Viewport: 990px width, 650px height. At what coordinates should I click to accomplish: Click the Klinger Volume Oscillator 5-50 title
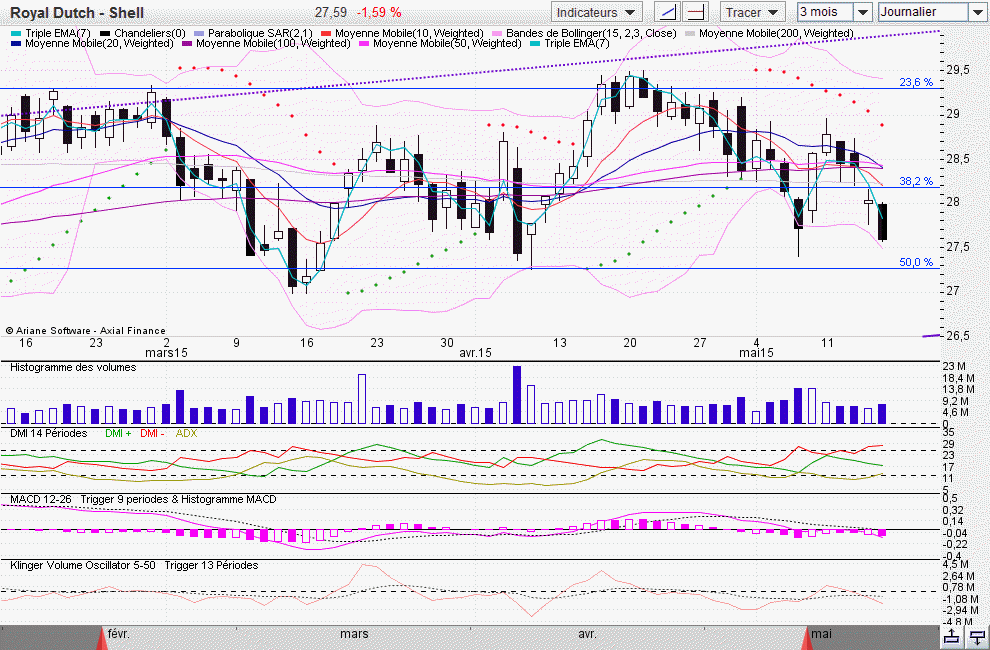click(x=83, y=565)
